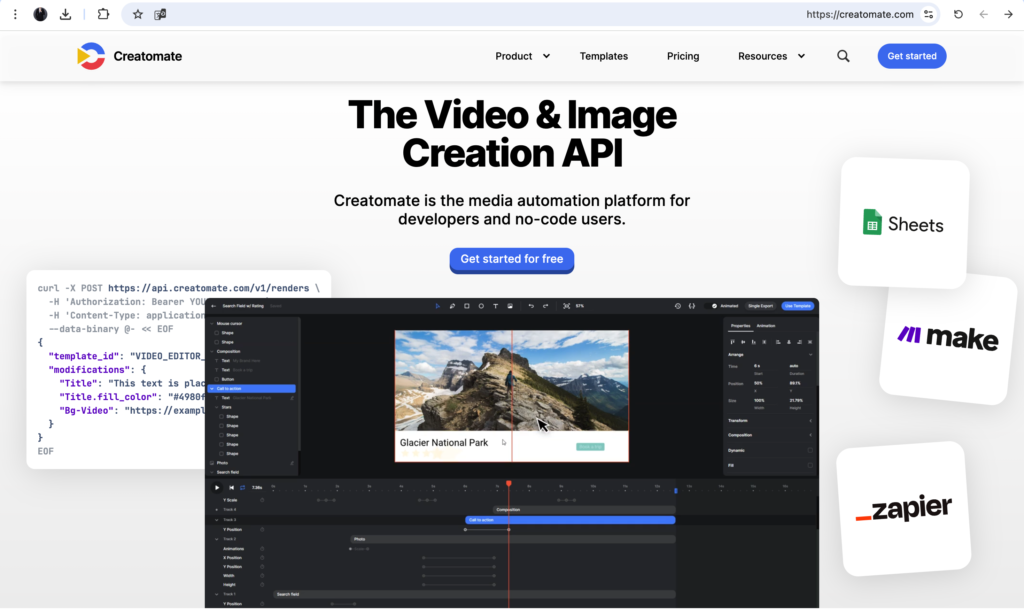Click the Get started button in header
The height and width of the screenshot is (613, 1024).
[911, 56]
